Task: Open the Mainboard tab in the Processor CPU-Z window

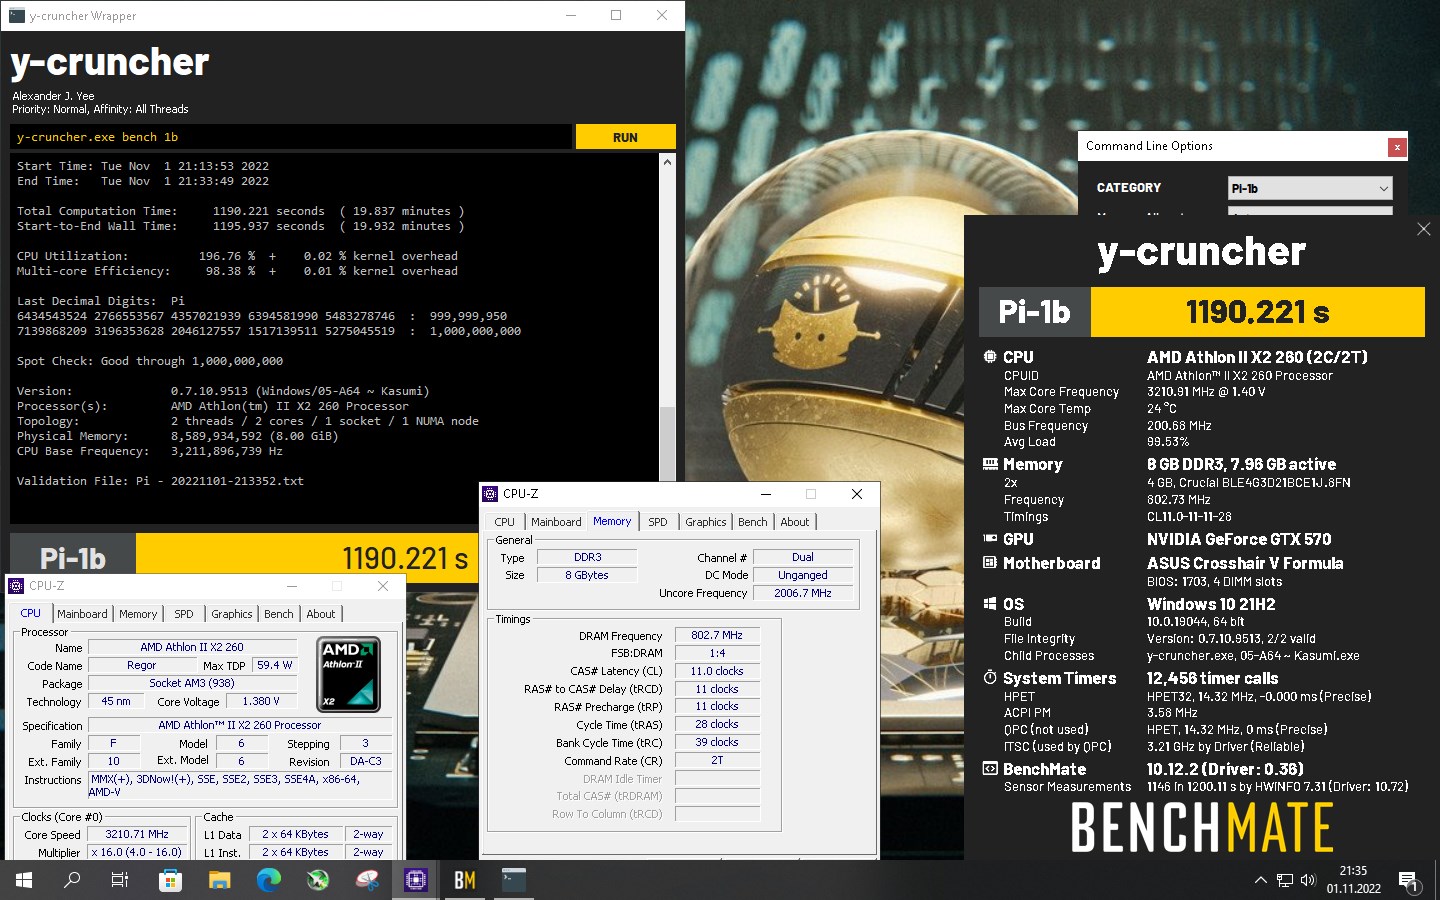Action: [x=82, y=614]
